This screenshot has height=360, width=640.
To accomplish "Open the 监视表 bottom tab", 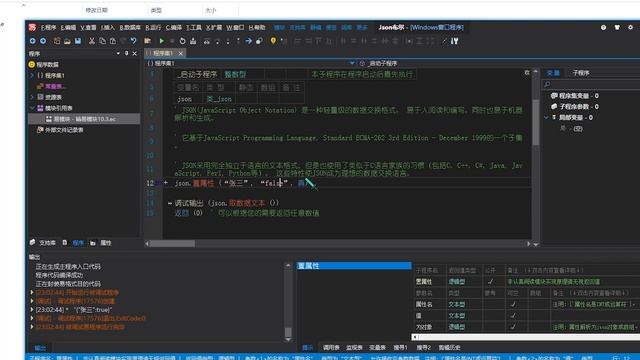I will click(x=354, y=347).
